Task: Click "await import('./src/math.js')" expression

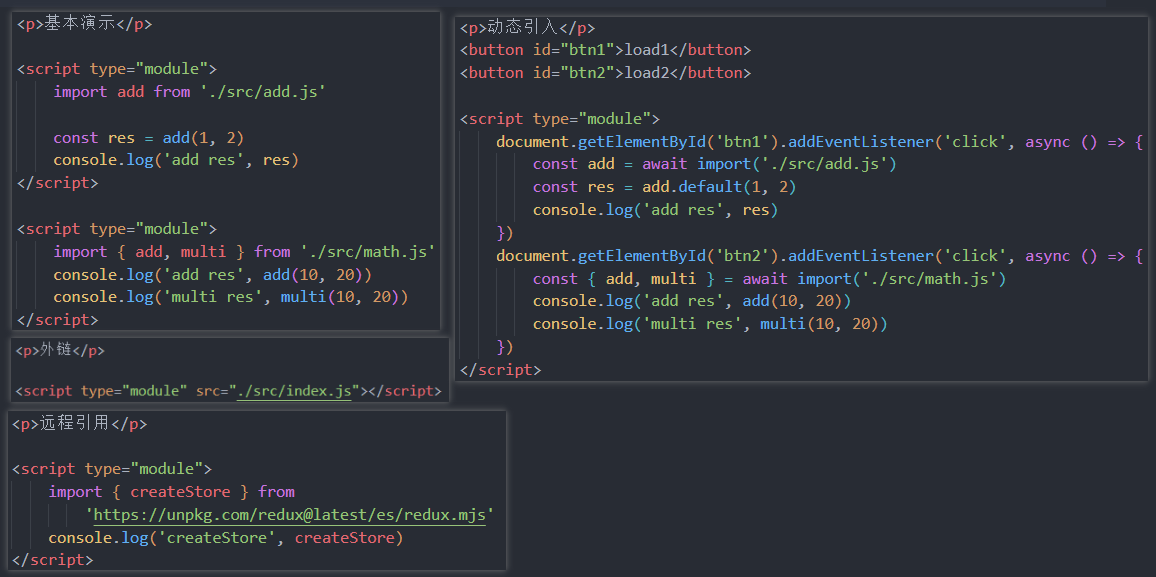Action: click(x=874, y=279)
